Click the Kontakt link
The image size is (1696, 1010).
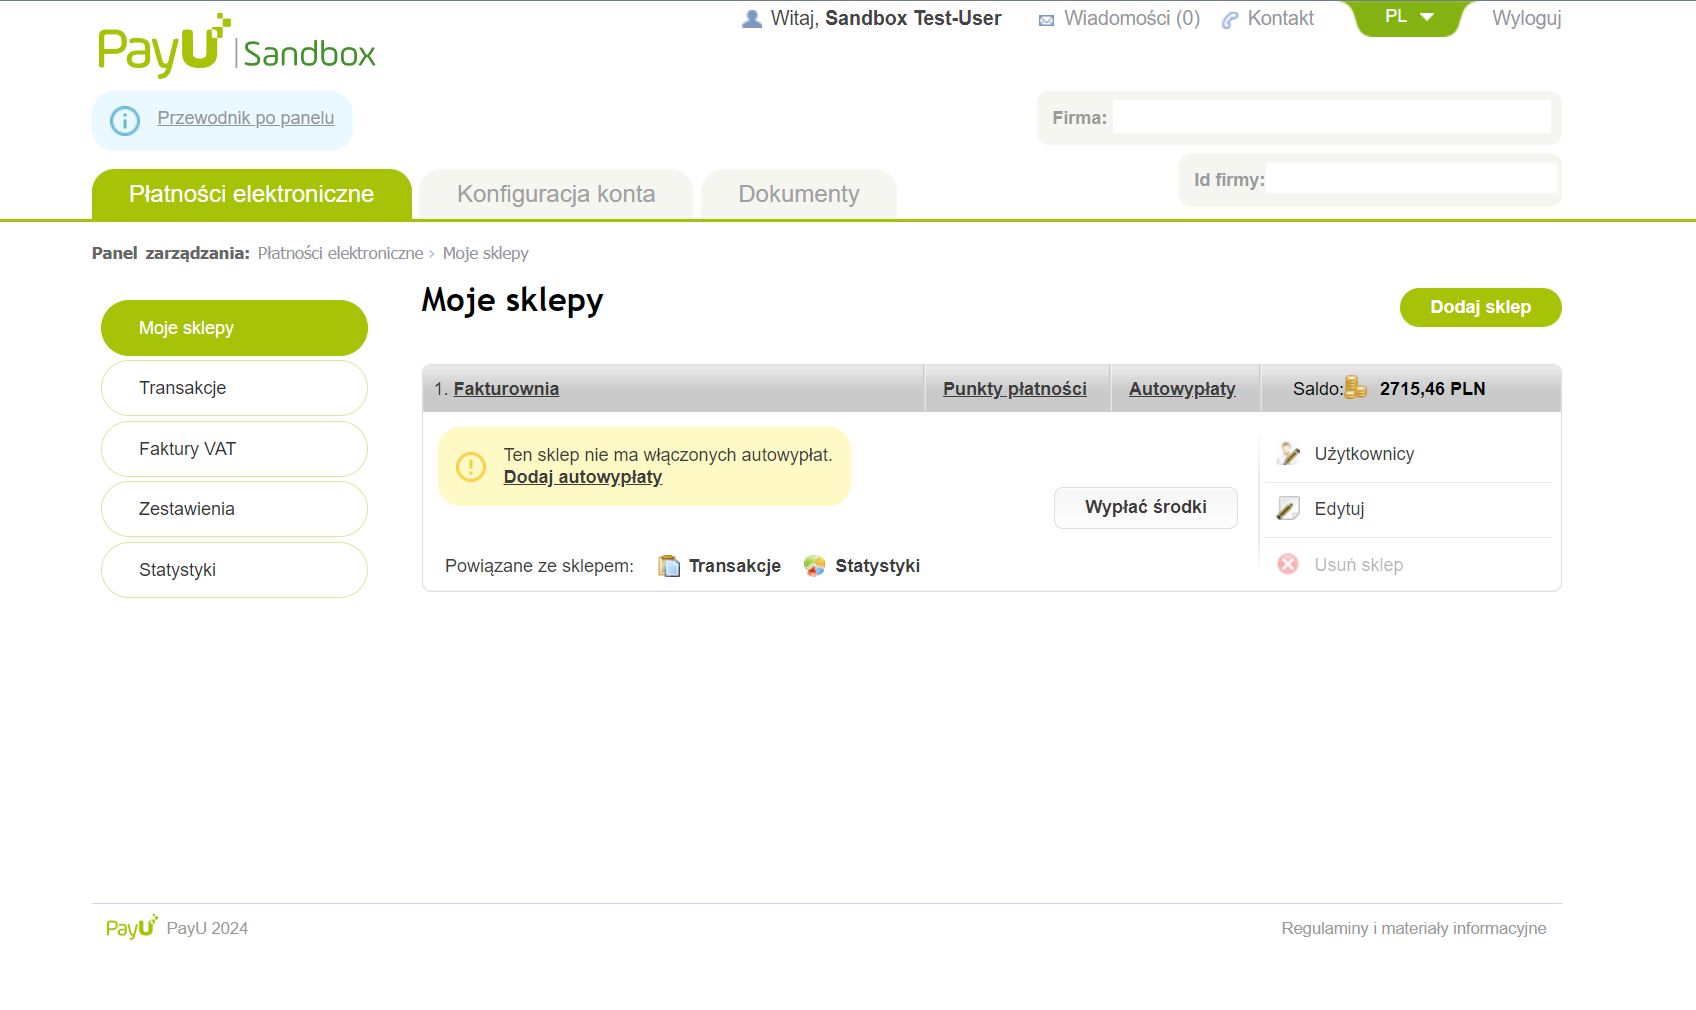[x=1281, y=18]
